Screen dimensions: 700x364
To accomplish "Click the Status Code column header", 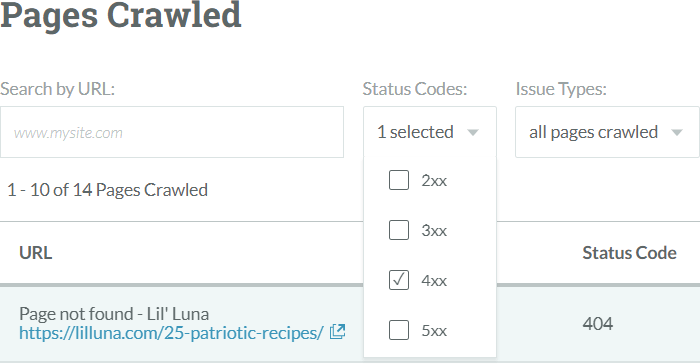I will point(629,253).
